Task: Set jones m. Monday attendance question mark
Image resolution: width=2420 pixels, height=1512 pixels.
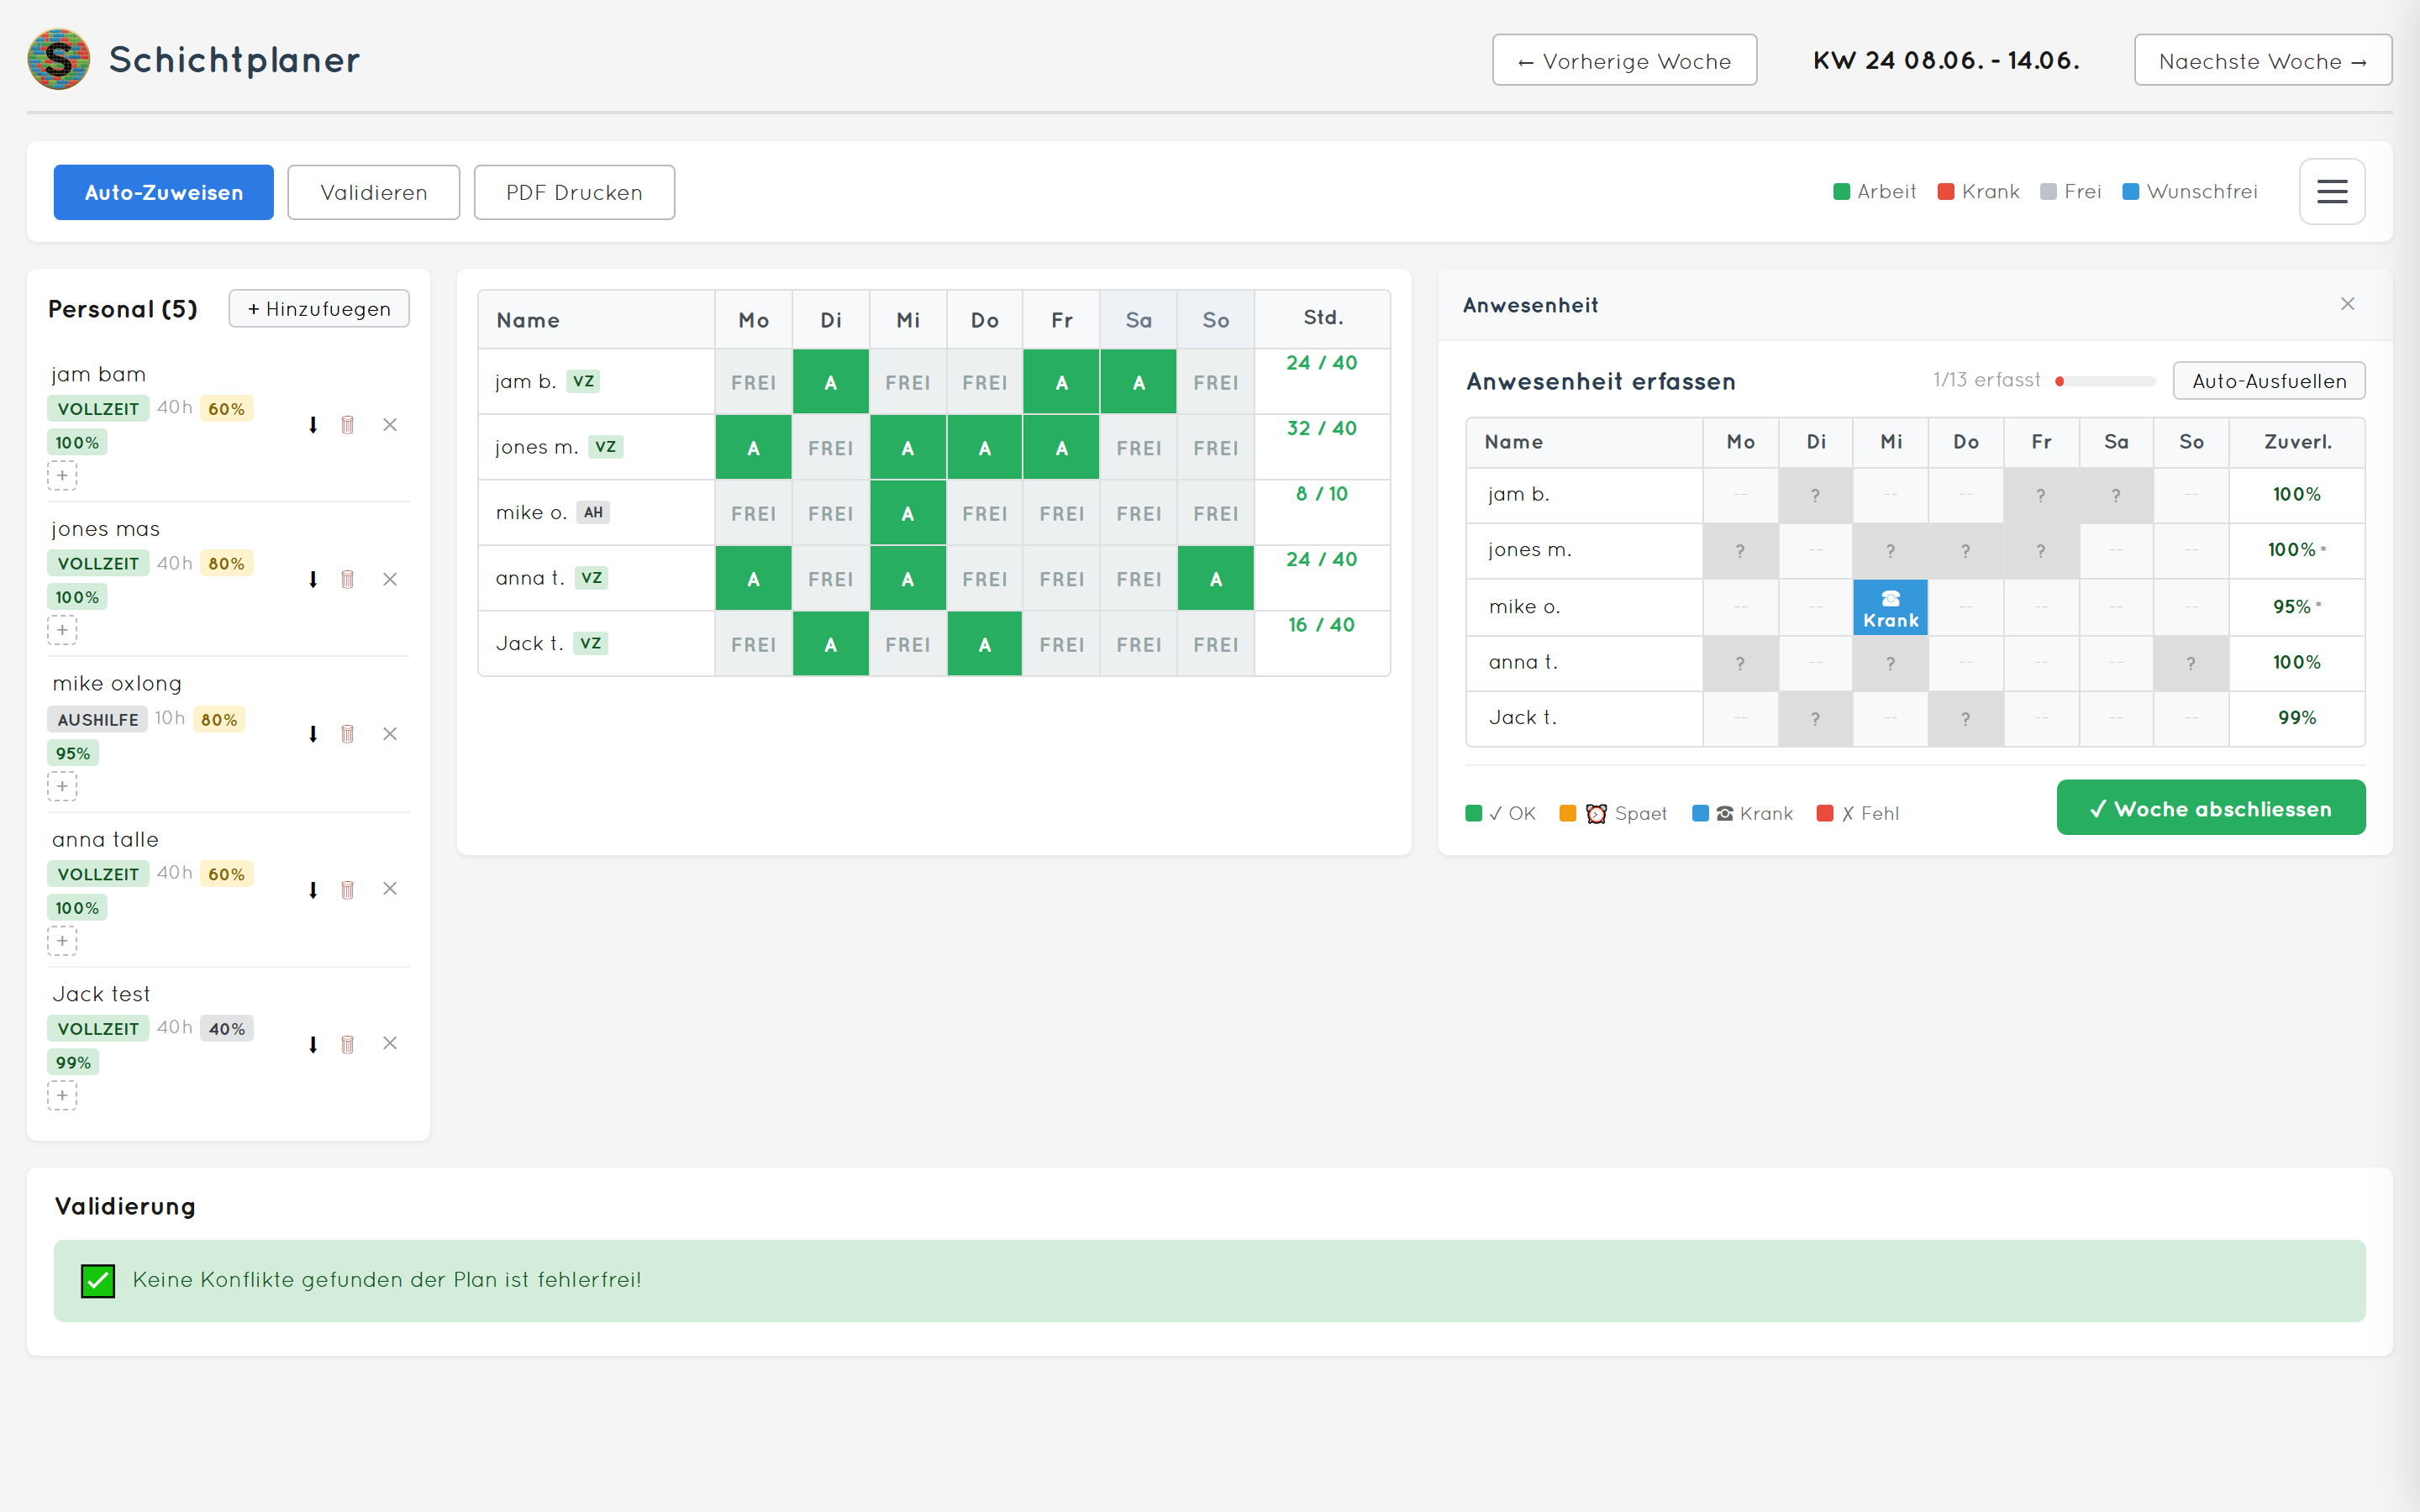Action: [1740, 551]
